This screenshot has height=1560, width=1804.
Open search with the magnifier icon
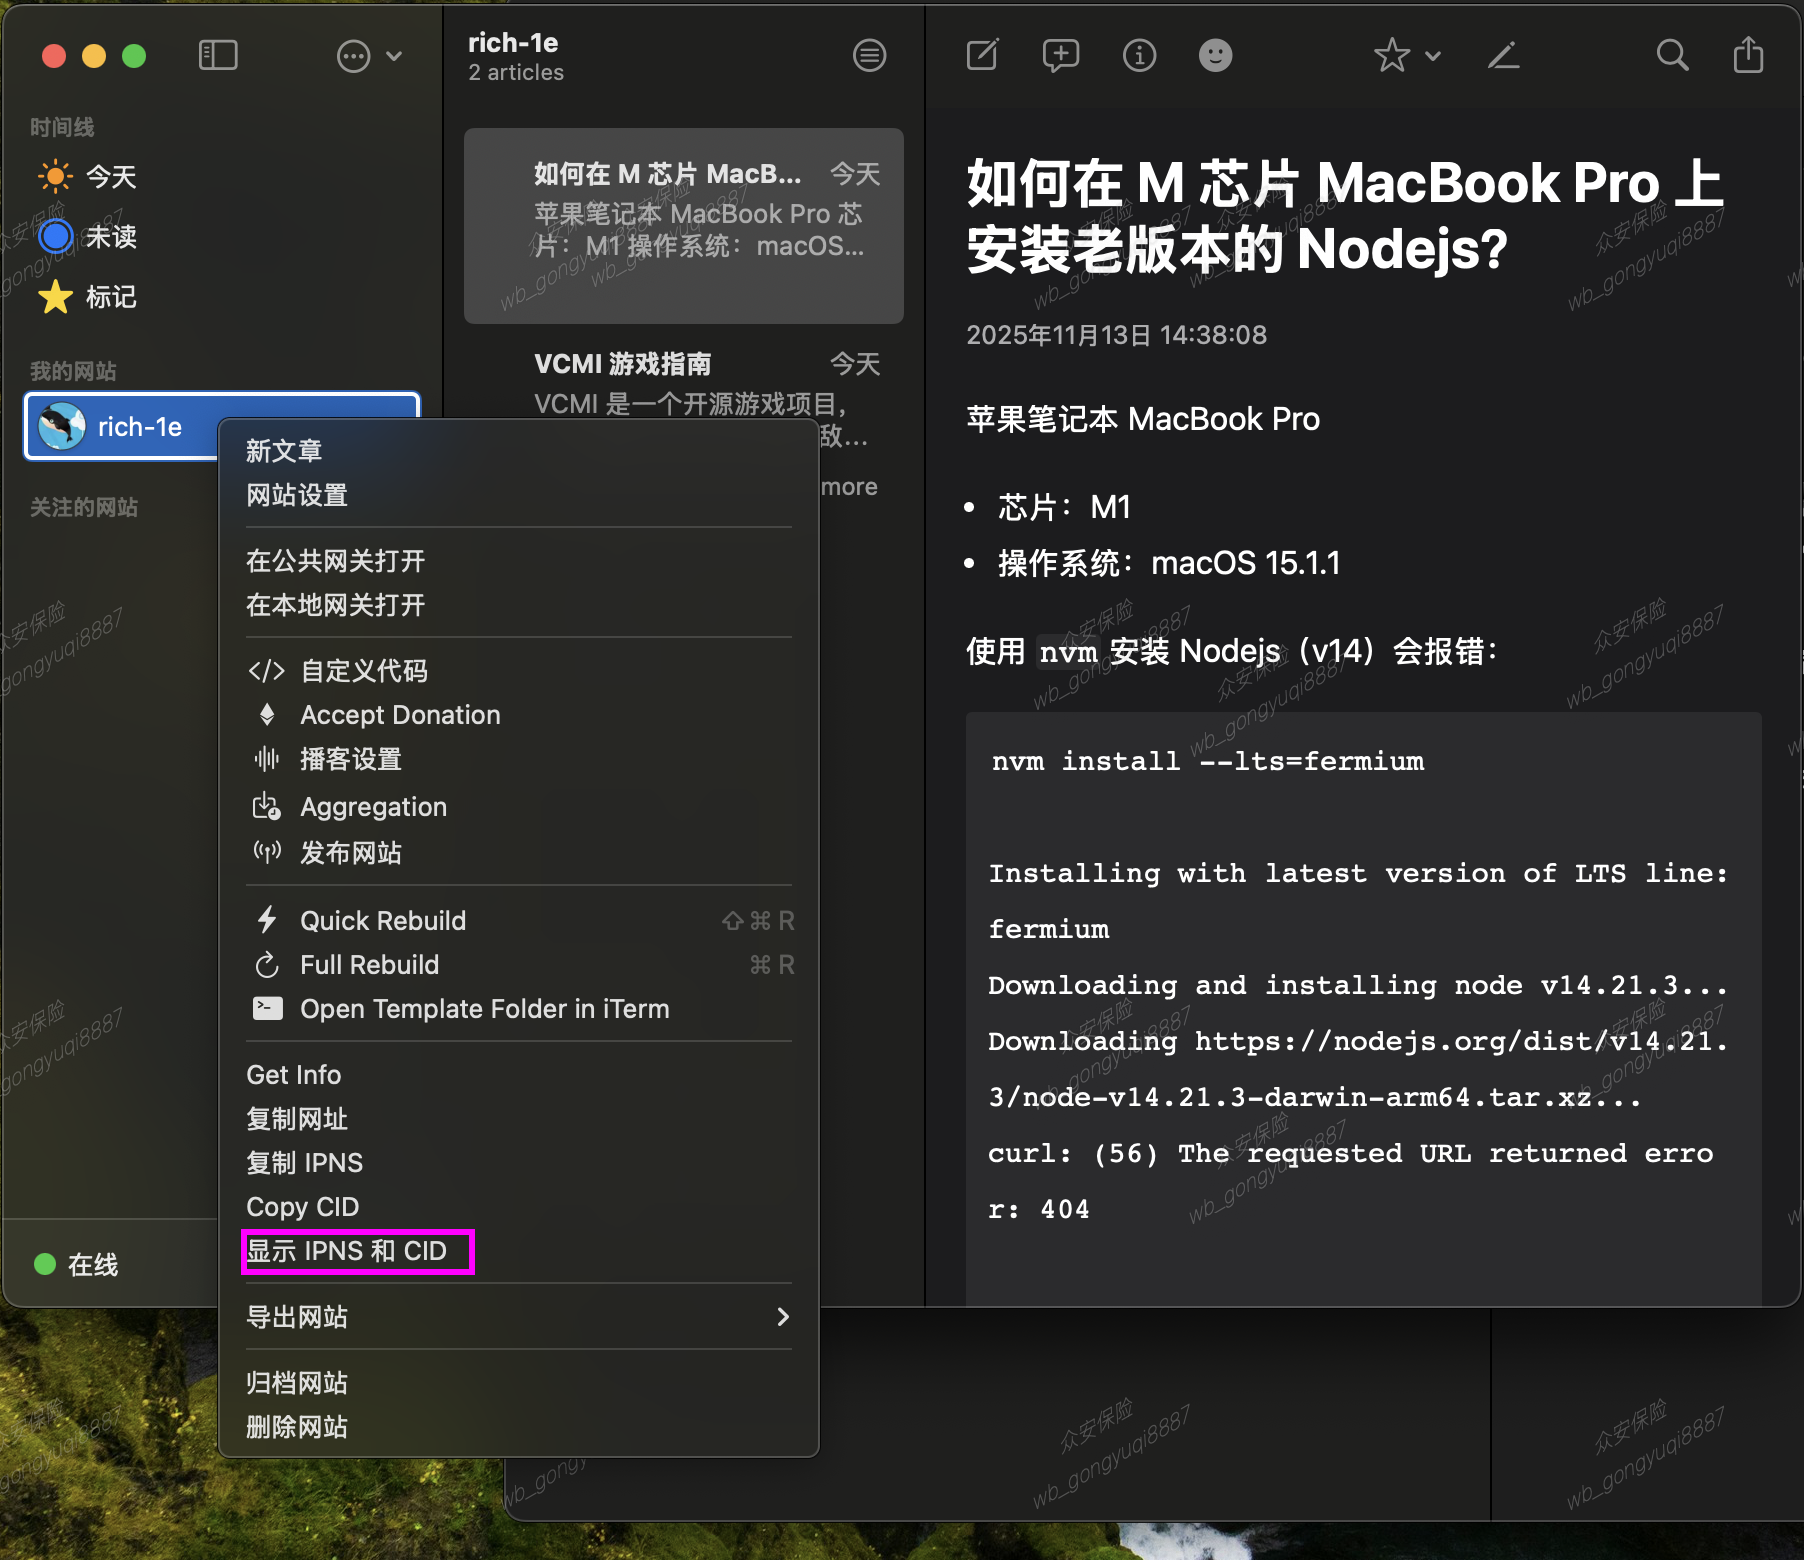(1672, 55)
